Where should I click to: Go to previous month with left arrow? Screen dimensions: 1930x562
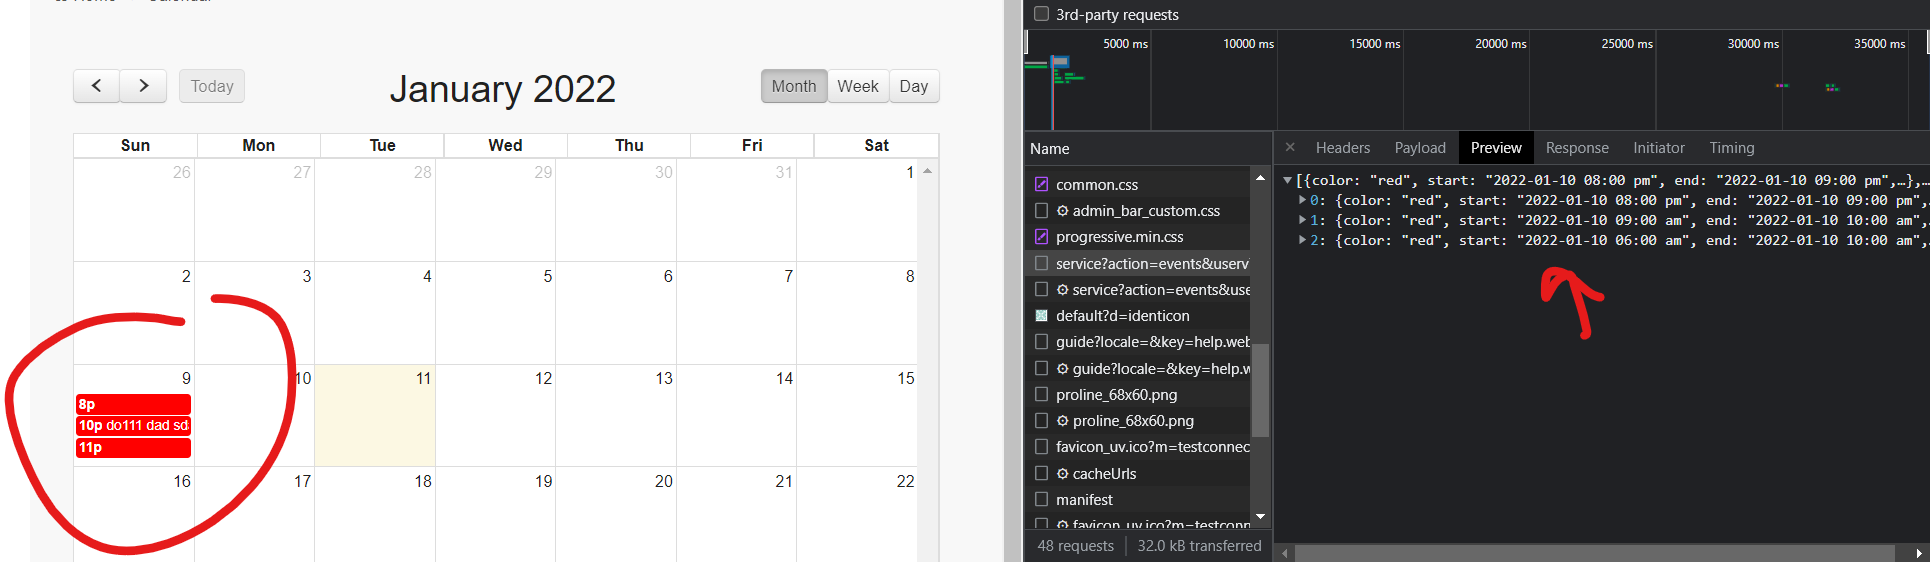click(x=96, y=86)
